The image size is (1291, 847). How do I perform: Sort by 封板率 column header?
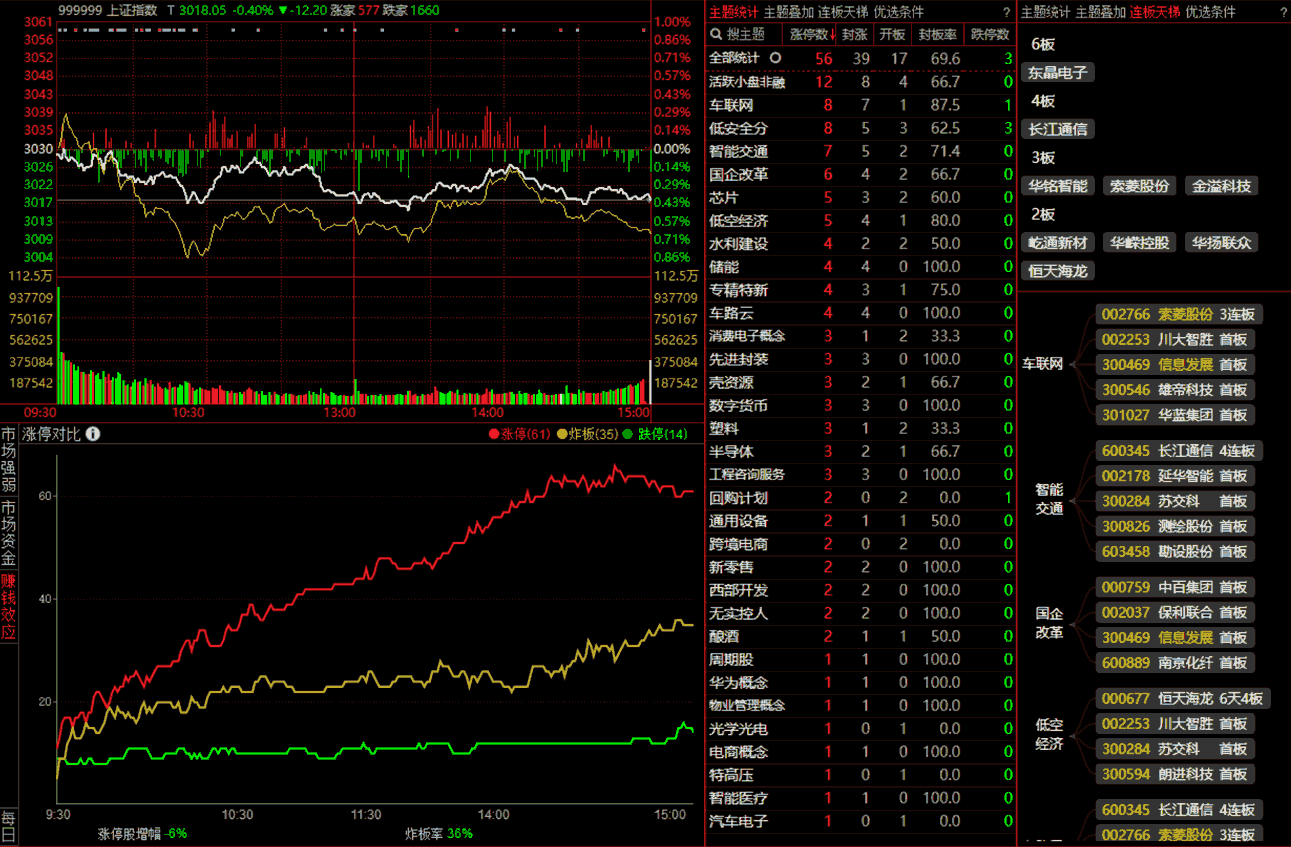938,34
